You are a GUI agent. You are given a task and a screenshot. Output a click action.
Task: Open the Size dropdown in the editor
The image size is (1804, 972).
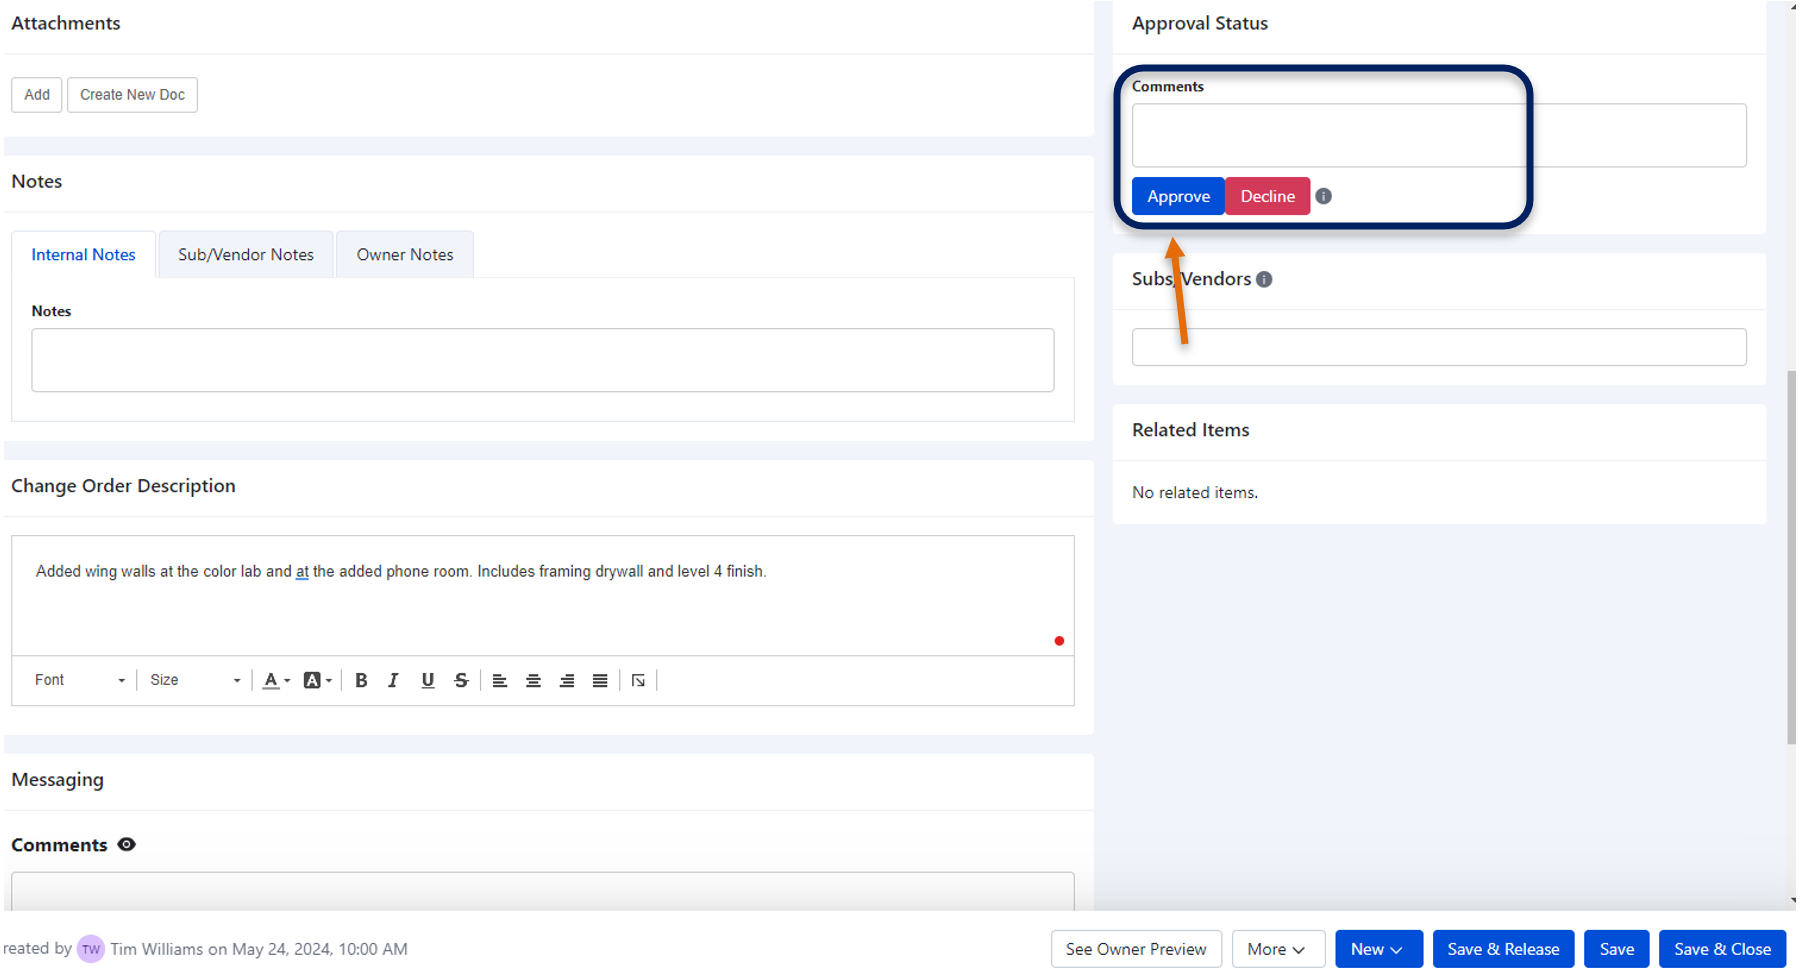tap(194, 680)
